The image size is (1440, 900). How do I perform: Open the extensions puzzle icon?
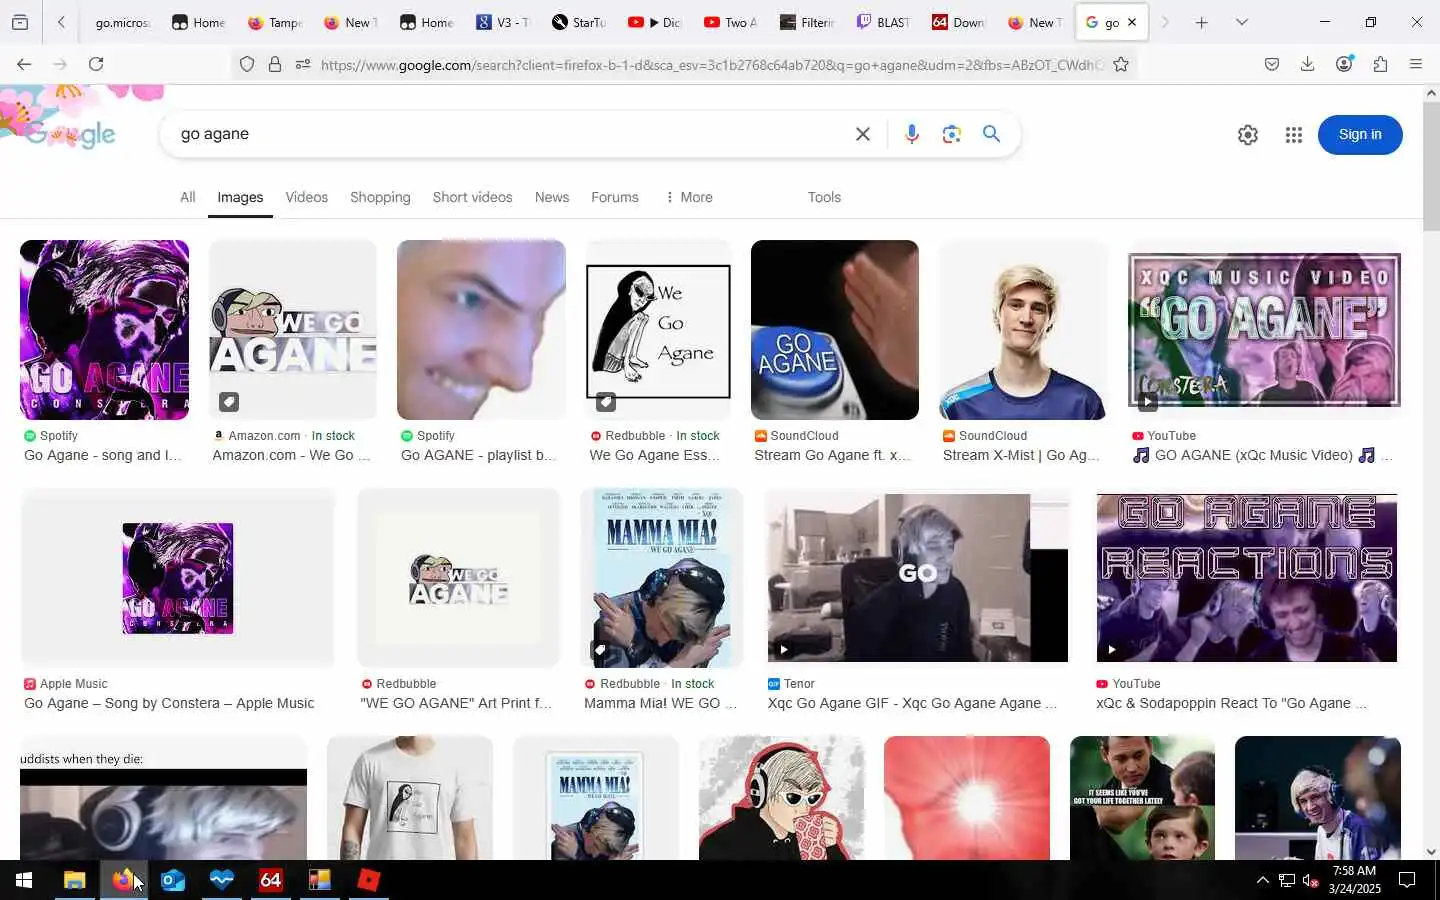(x=1380, y=64)
